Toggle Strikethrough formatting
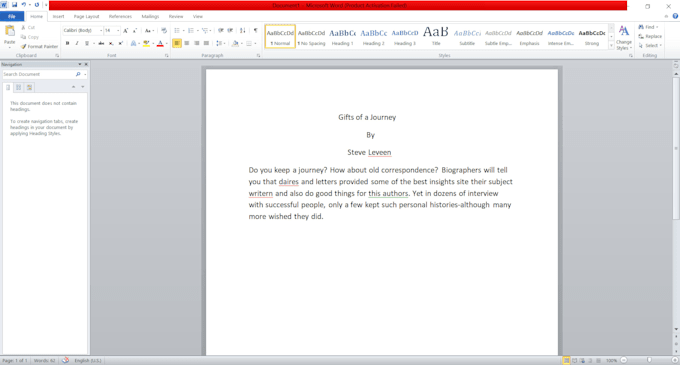Image resolution: width=680 pixels, height=365 pixels. [101, 43]
